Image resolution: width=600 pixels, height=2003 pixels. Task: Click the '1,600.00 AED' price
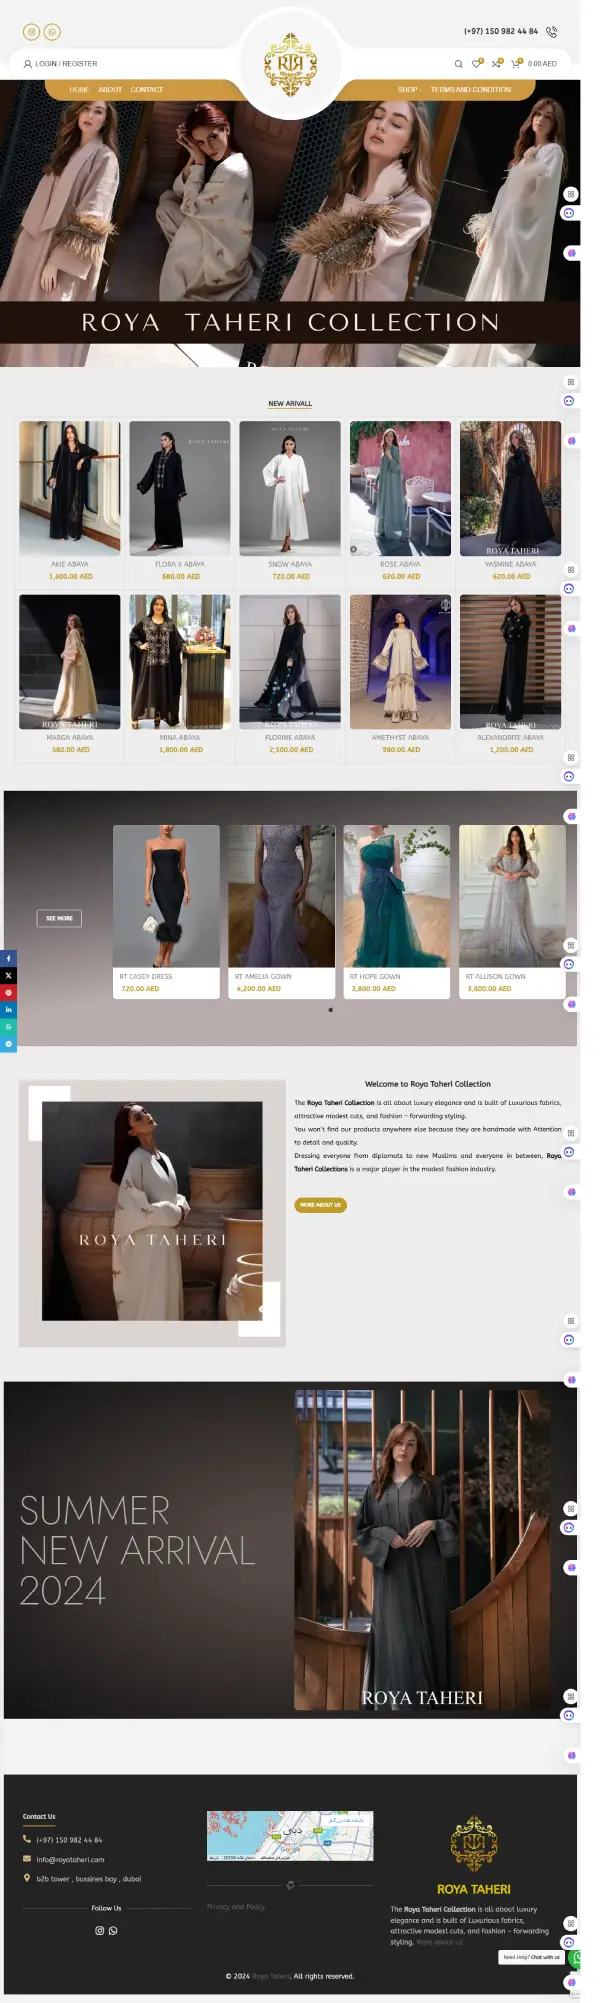pyautogui.click(x=71, y=577)
